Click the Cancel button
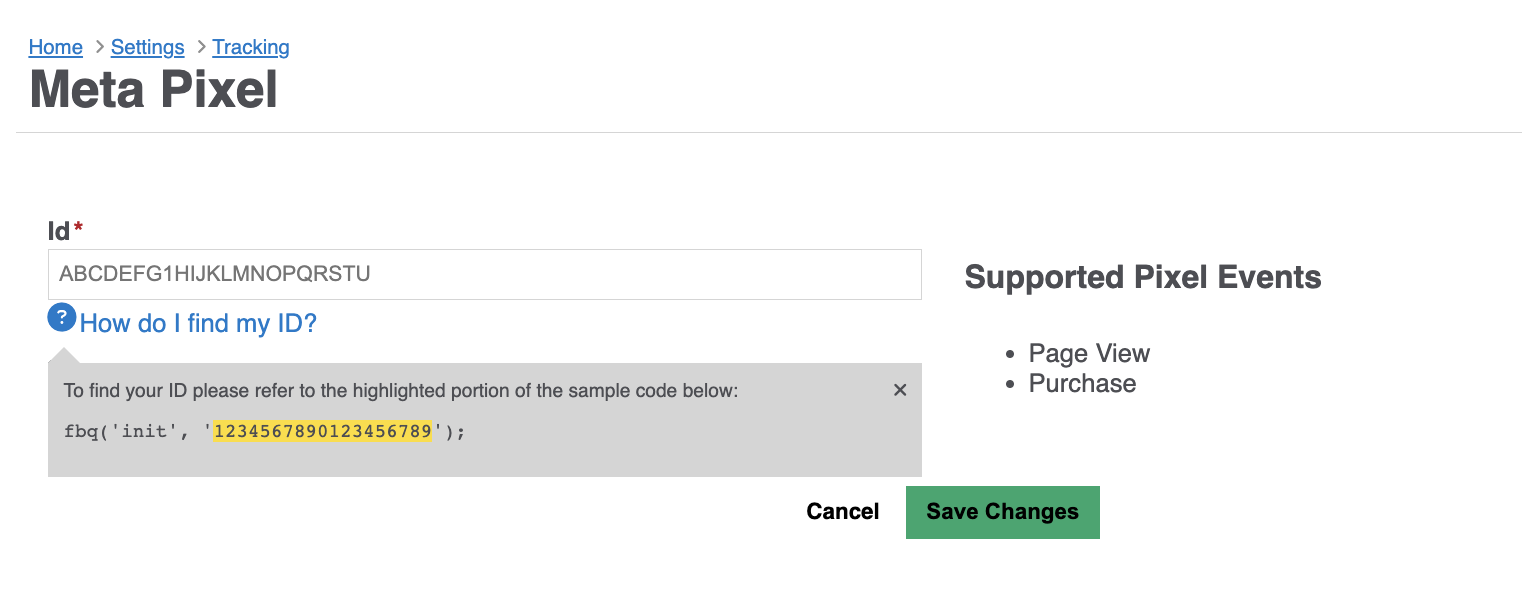Viewport: 1522px width, 604px height. (x=843, y=512)
